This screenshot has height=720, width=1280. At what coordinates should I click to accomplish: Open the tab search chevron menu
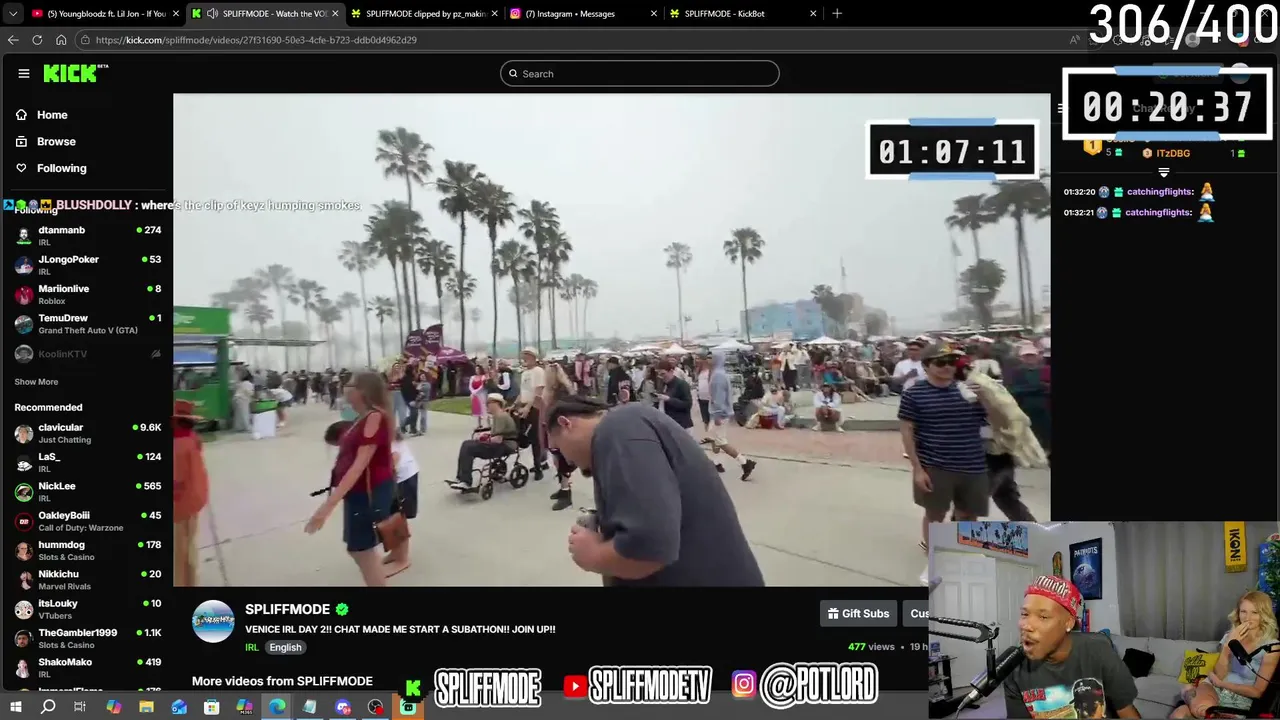[13, 14]
